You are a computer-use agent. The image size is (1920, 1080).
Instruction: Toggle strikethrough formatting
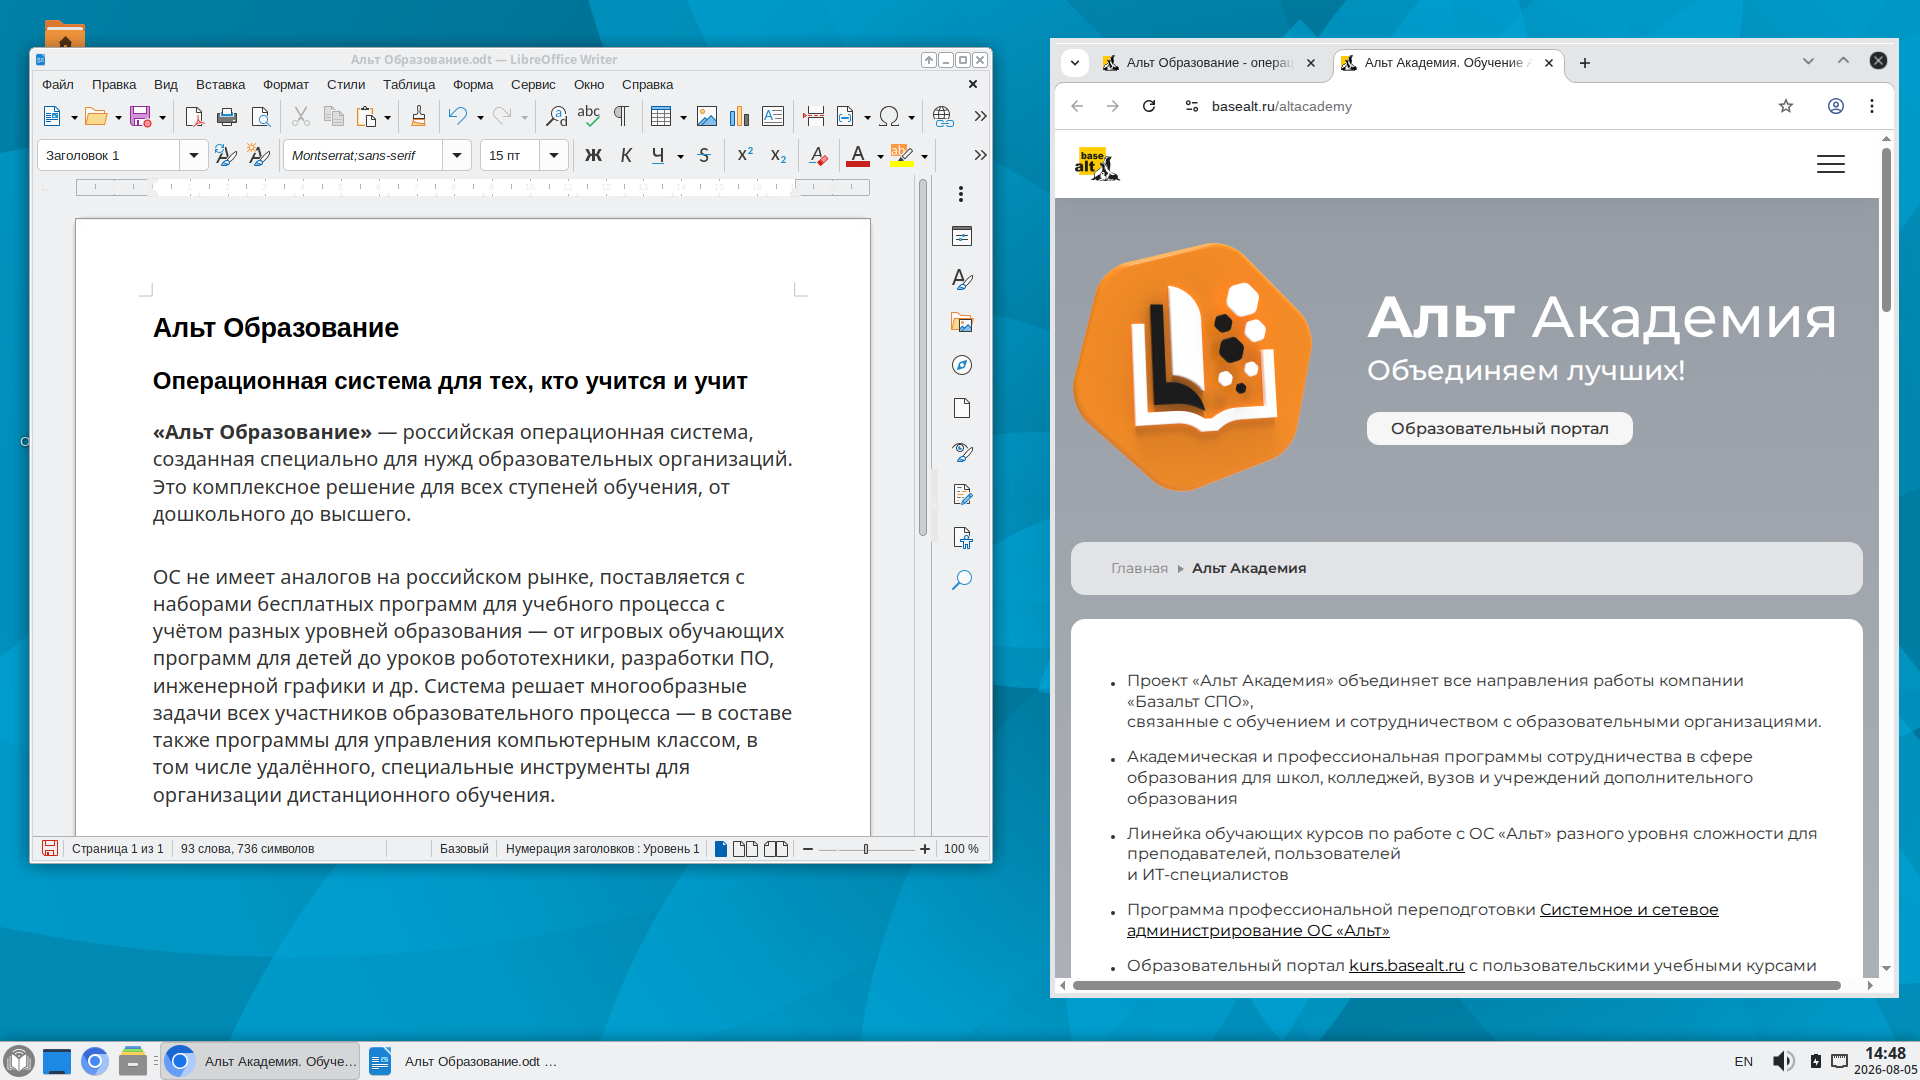[x=704, y=155]
